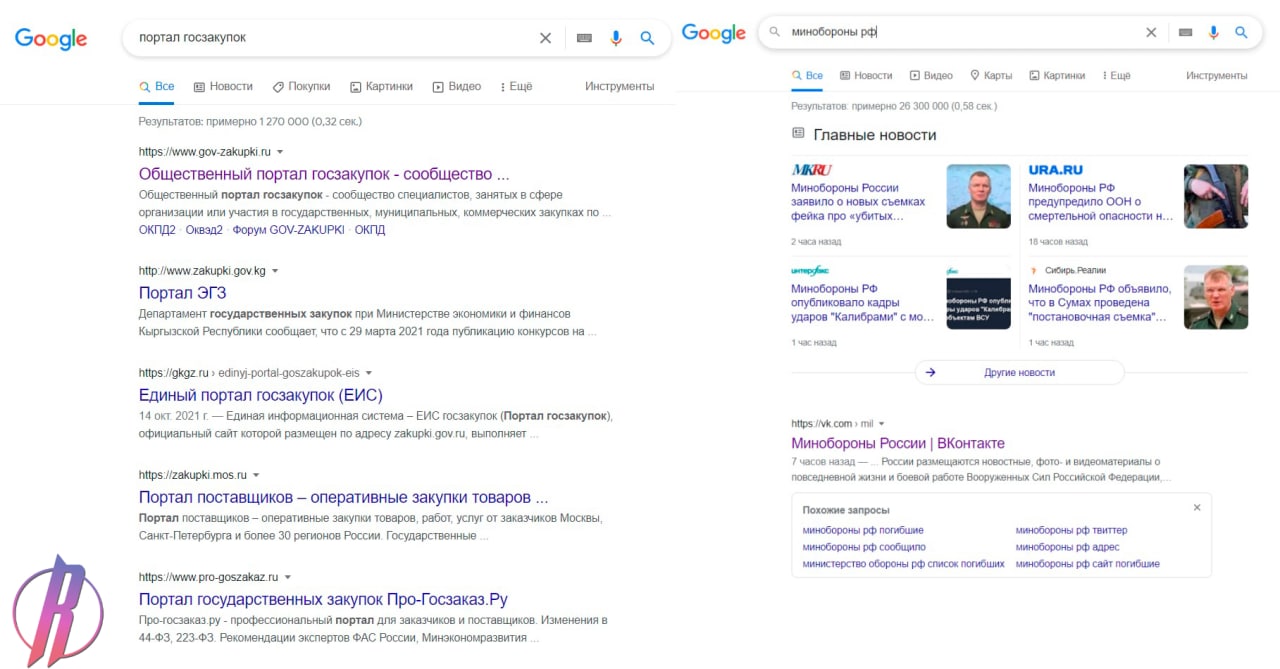Switch to 'Новости' tab in left window

click(223, 86)
